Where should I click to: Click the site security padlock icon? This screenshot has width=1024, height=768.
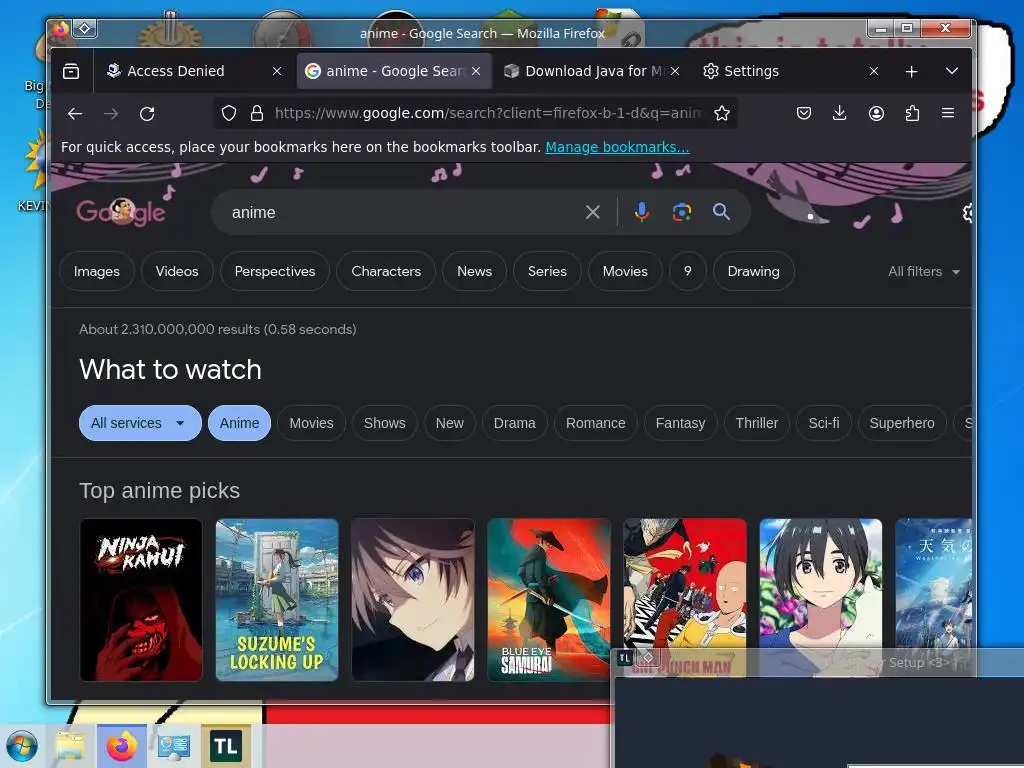[257, 114]
